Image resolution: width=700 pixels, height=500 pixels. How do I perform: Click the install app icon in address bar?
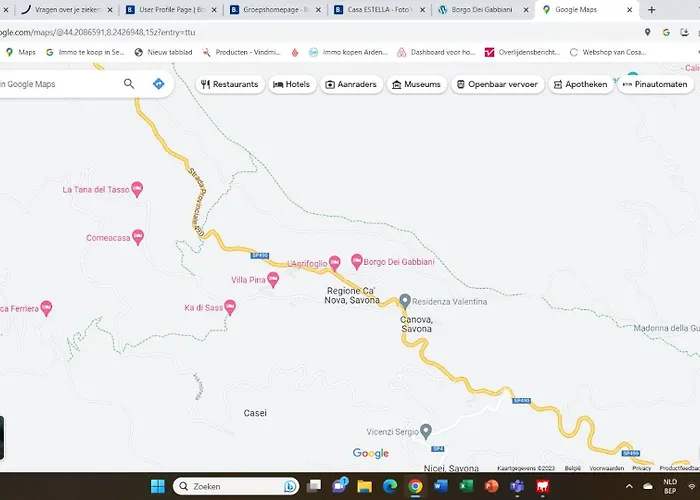click(x=684, y=32)
